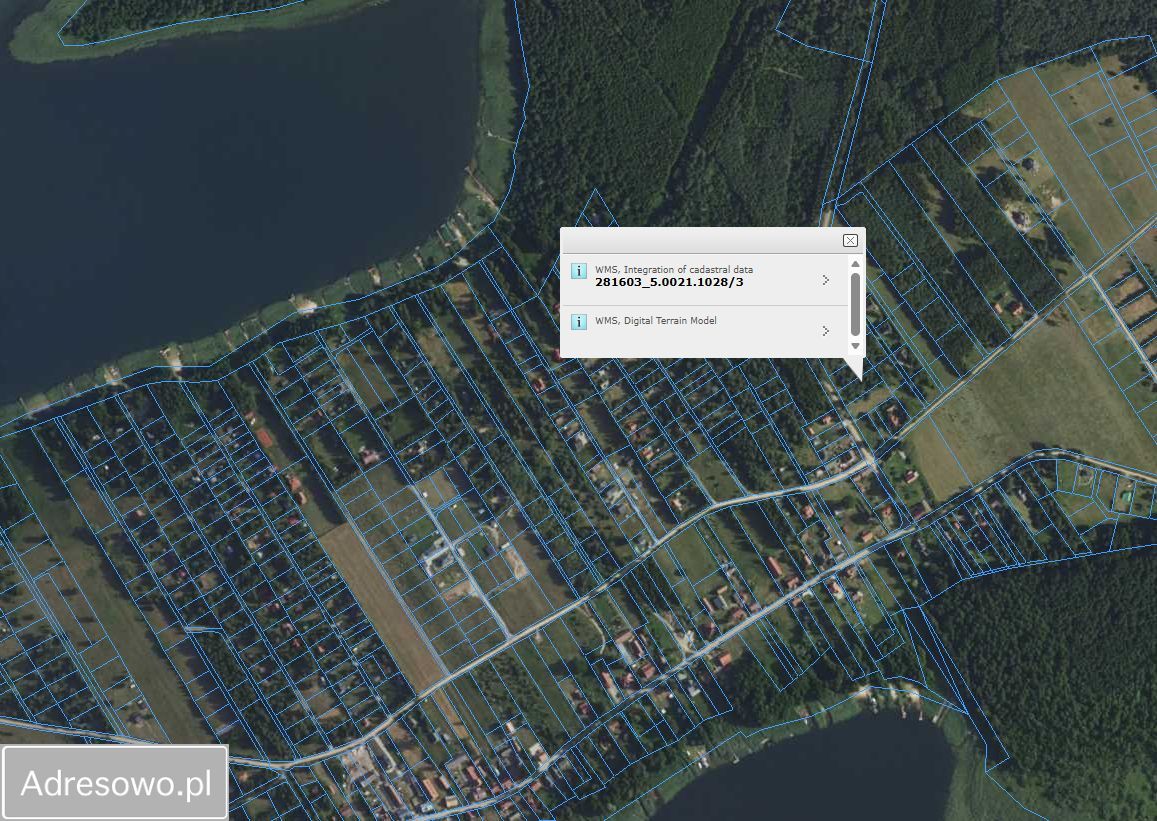
Task: Click the popup's pointer tail on map
Action: coord(855,368)
